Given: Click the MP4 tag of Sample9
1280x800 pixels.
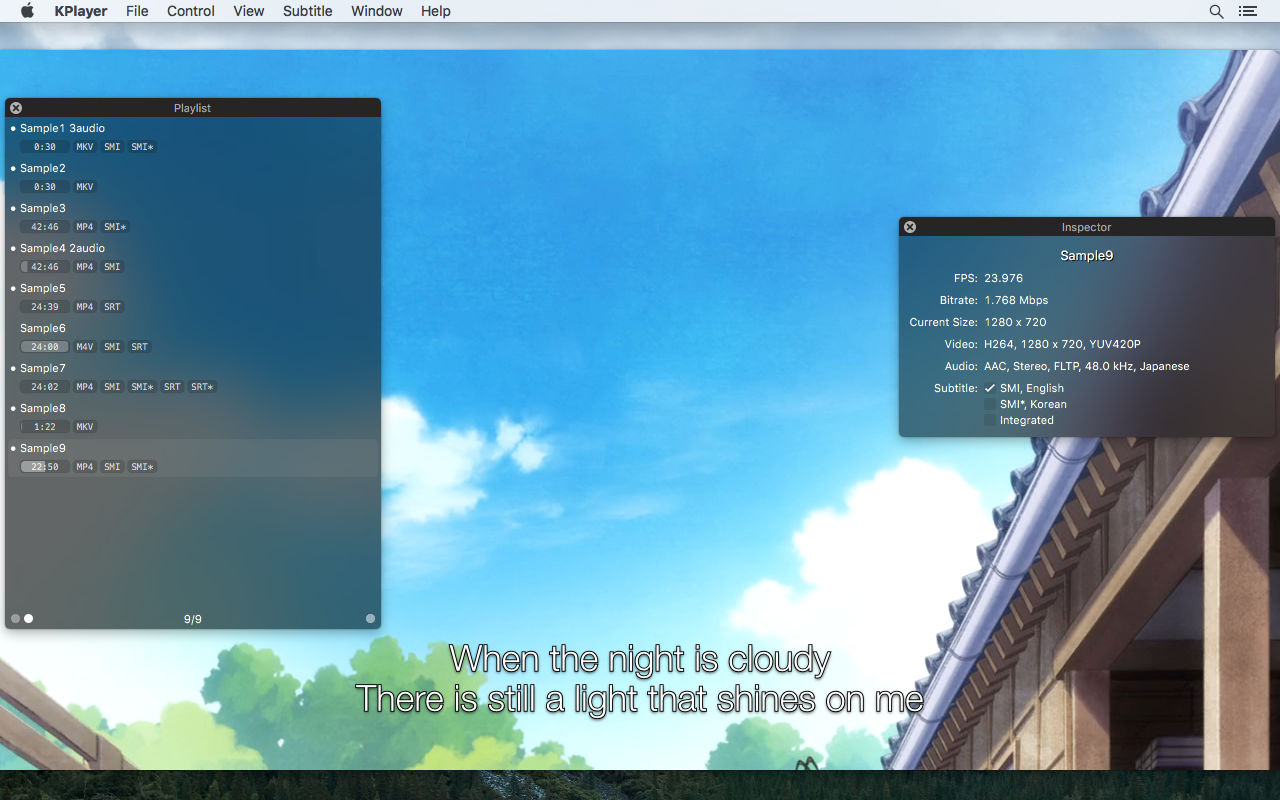Looking at the screenshot, I should coord(85,467).
